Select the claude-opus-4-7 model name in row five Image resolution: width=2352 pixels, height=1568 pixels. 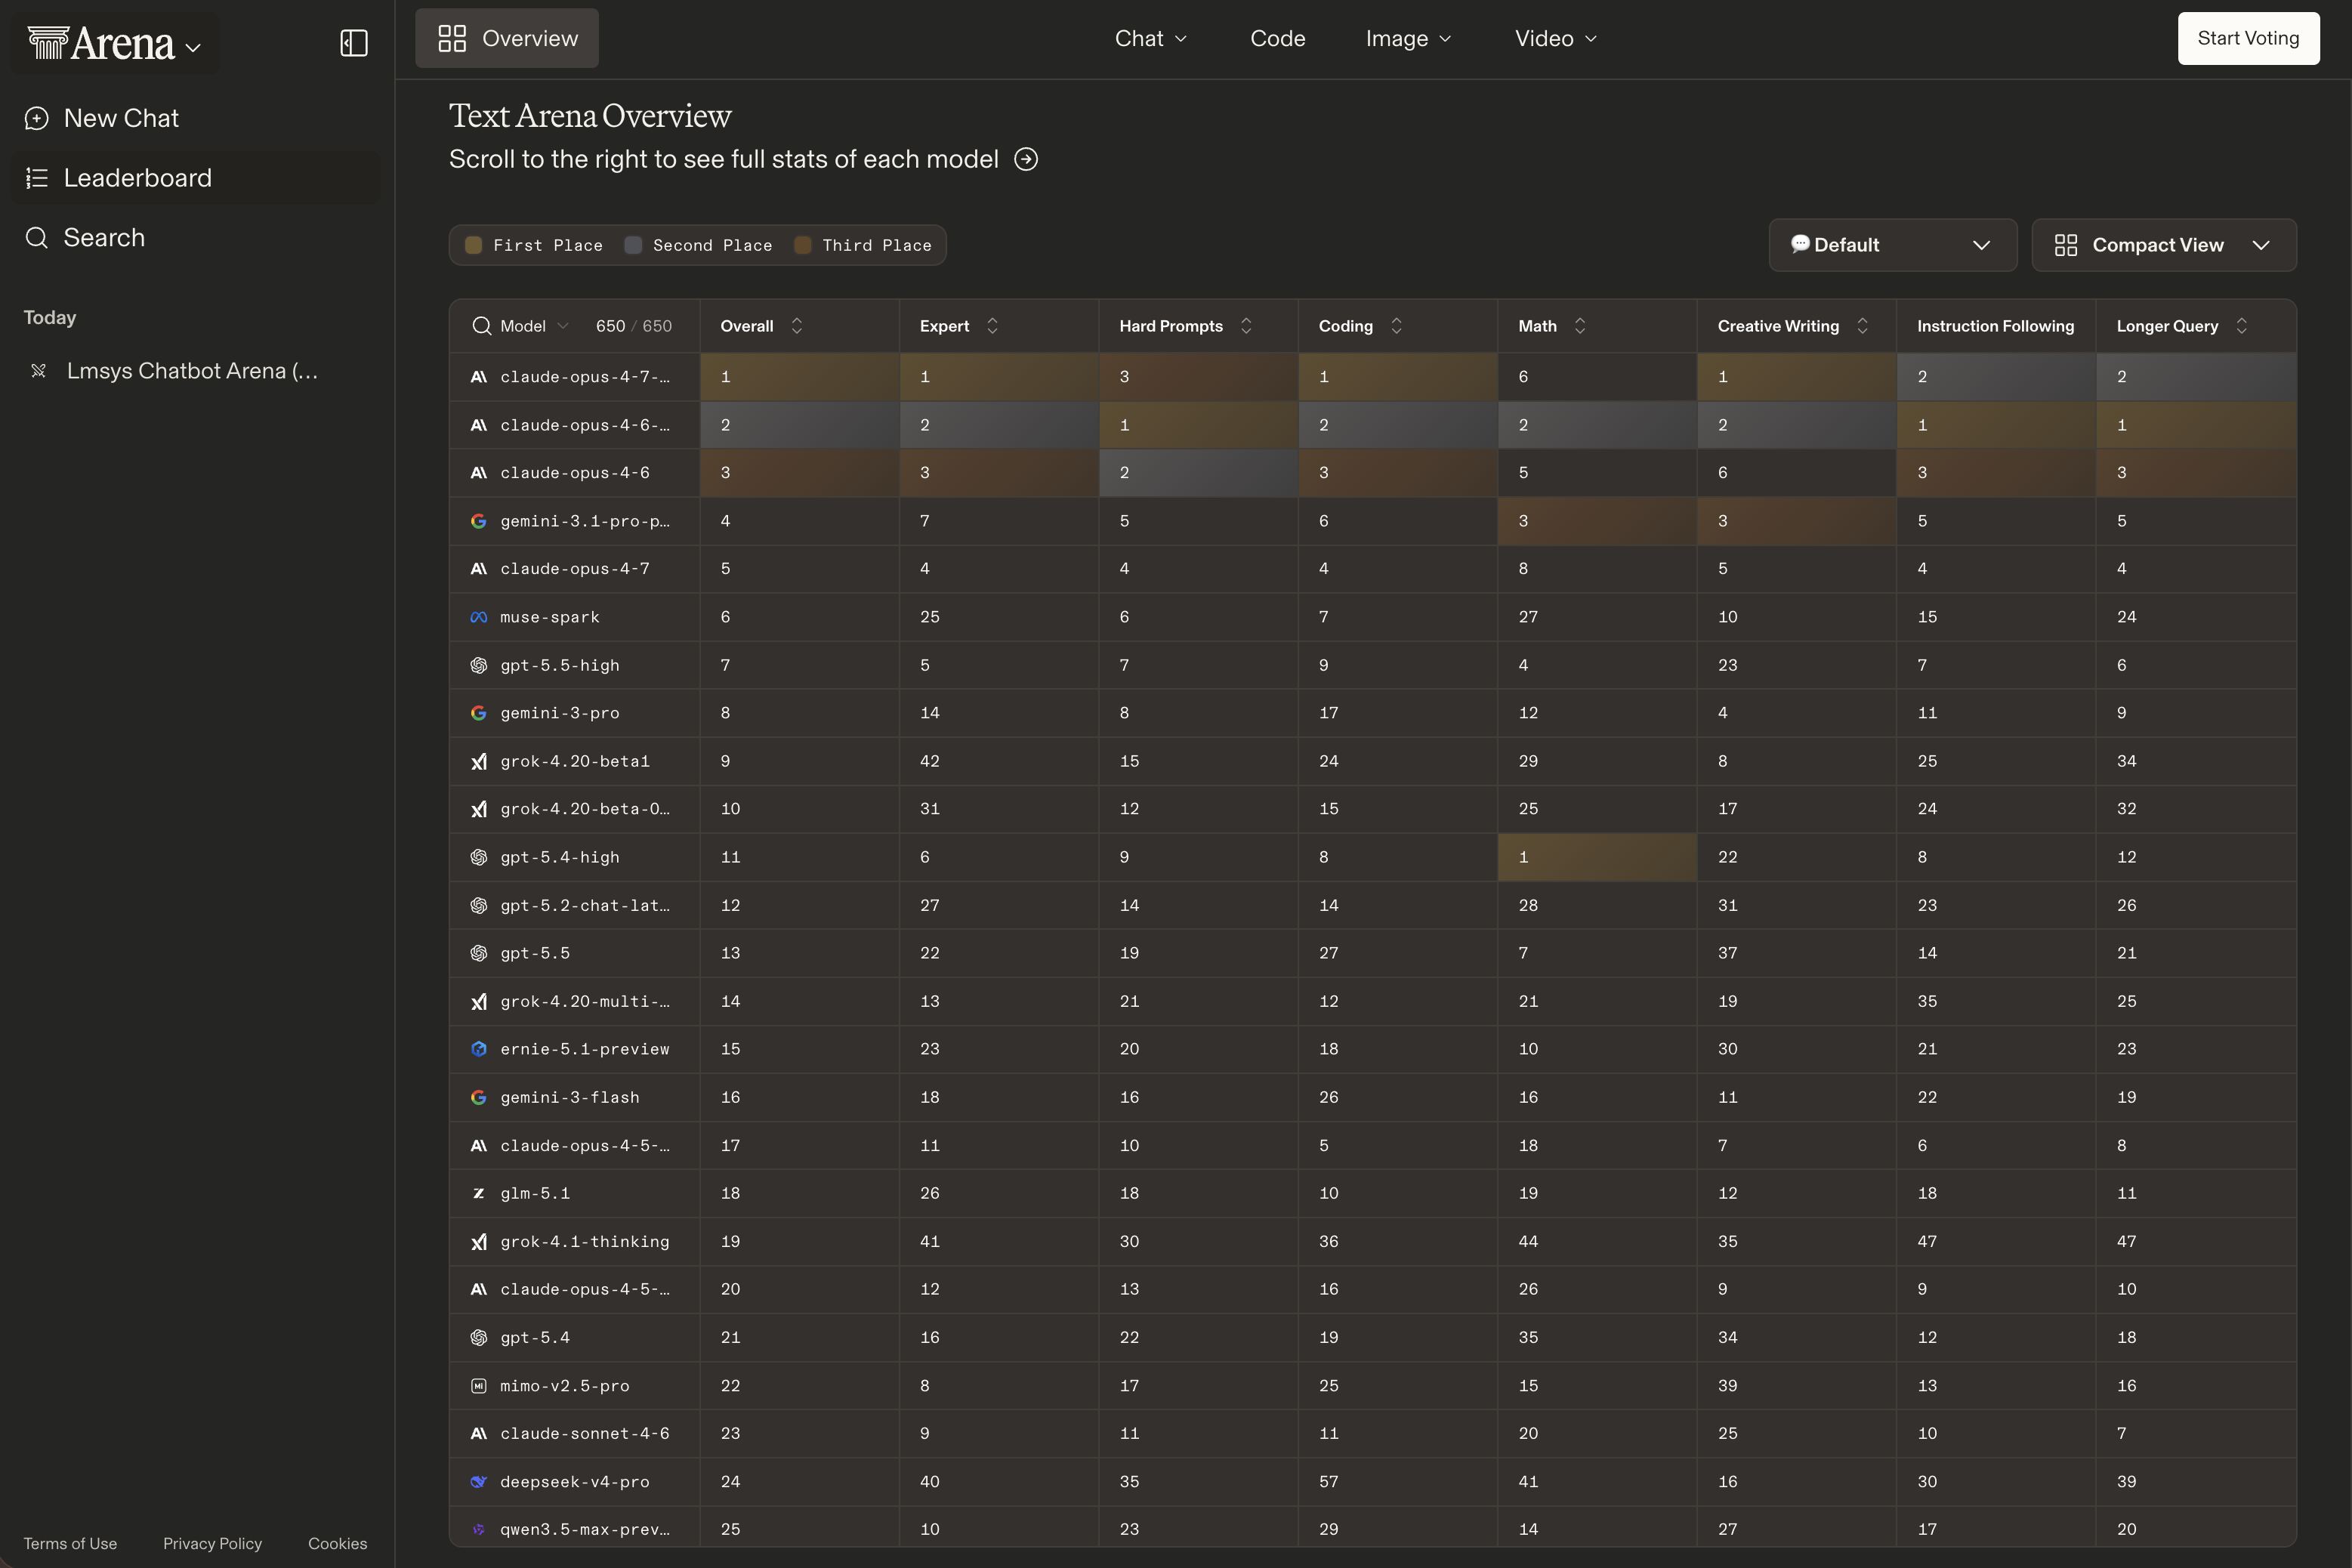click(x=575, y=569)
